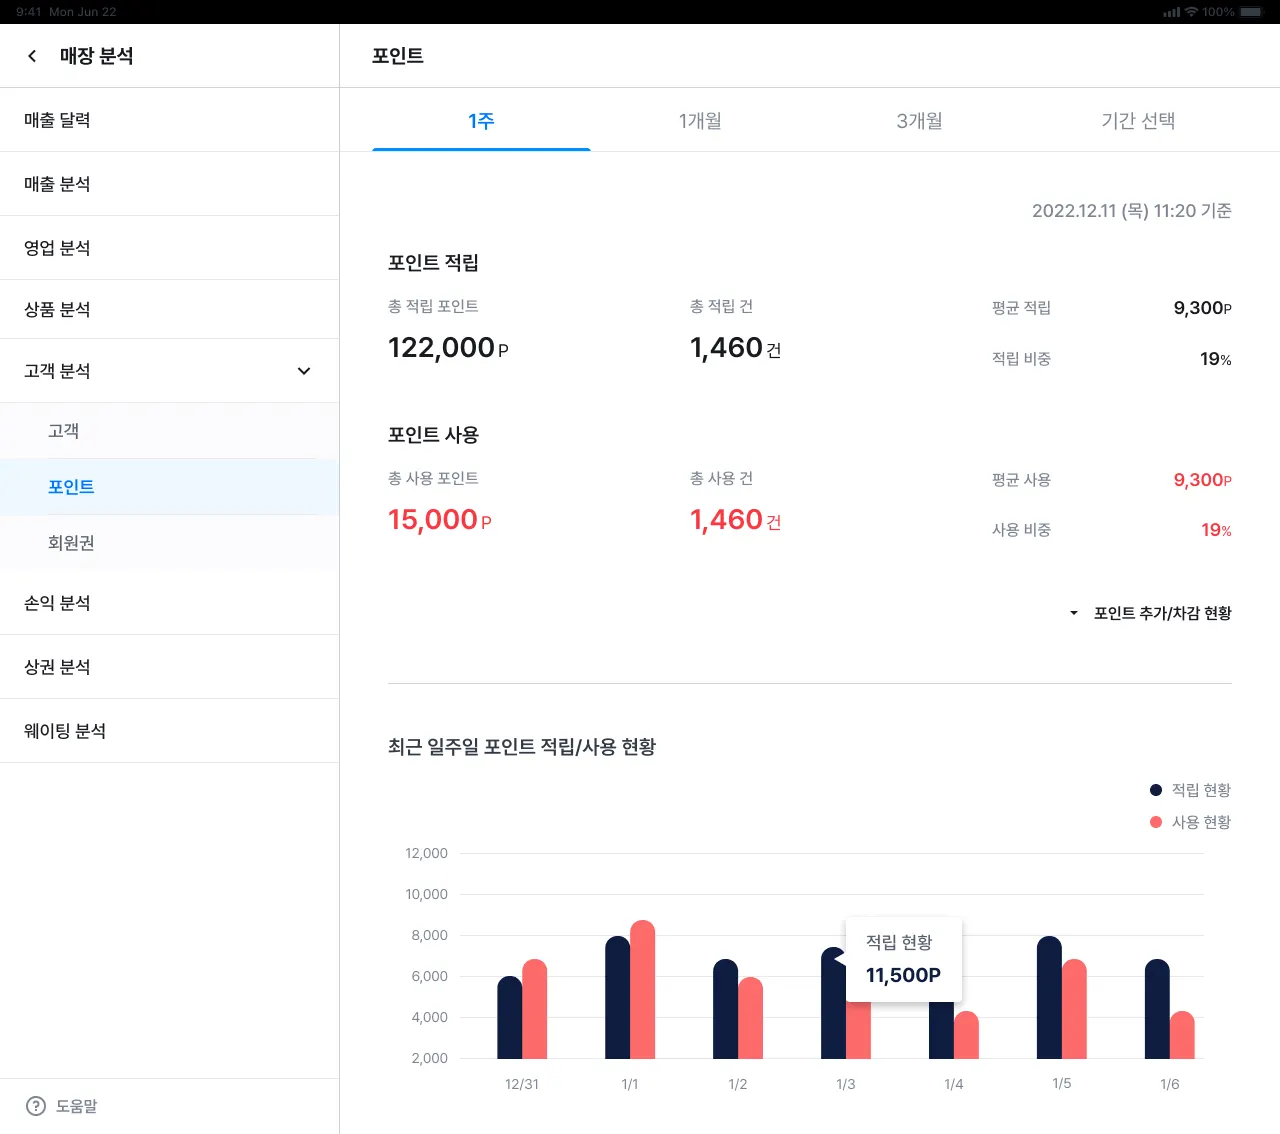Click the 포인트 page title in header

398,56
